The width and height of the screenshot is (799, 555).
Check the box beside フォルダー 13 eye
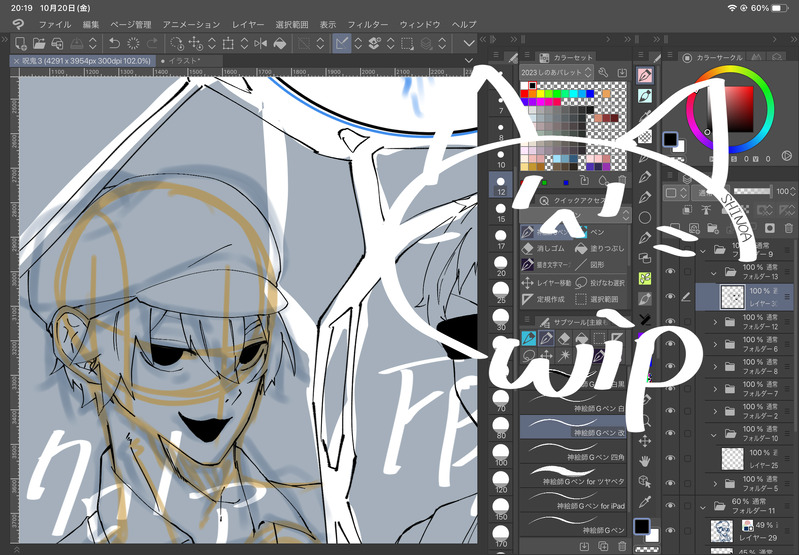[x=687, y=272]
